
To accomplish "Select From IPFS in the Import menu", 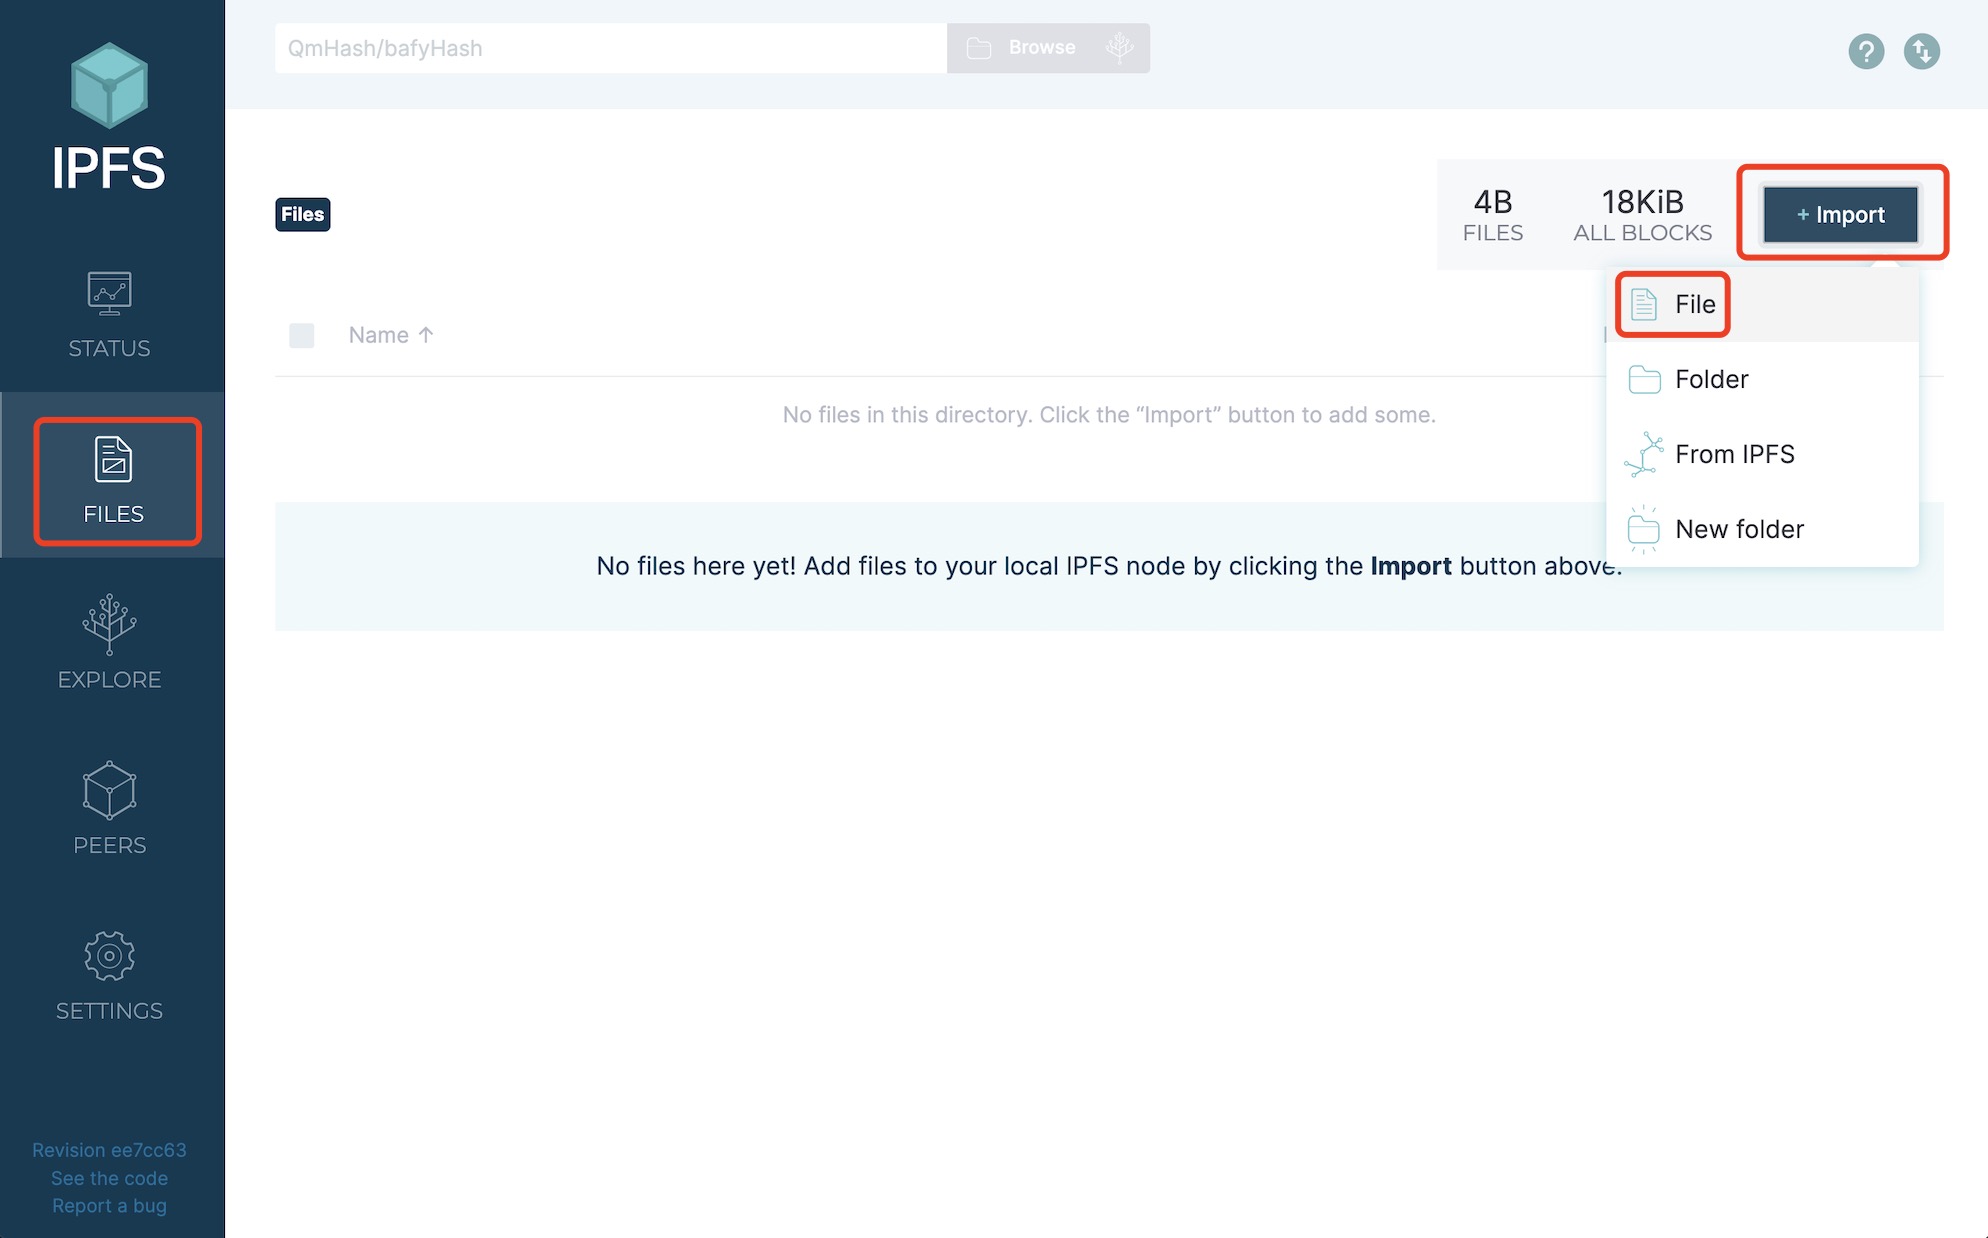I will click(1762, 454).
